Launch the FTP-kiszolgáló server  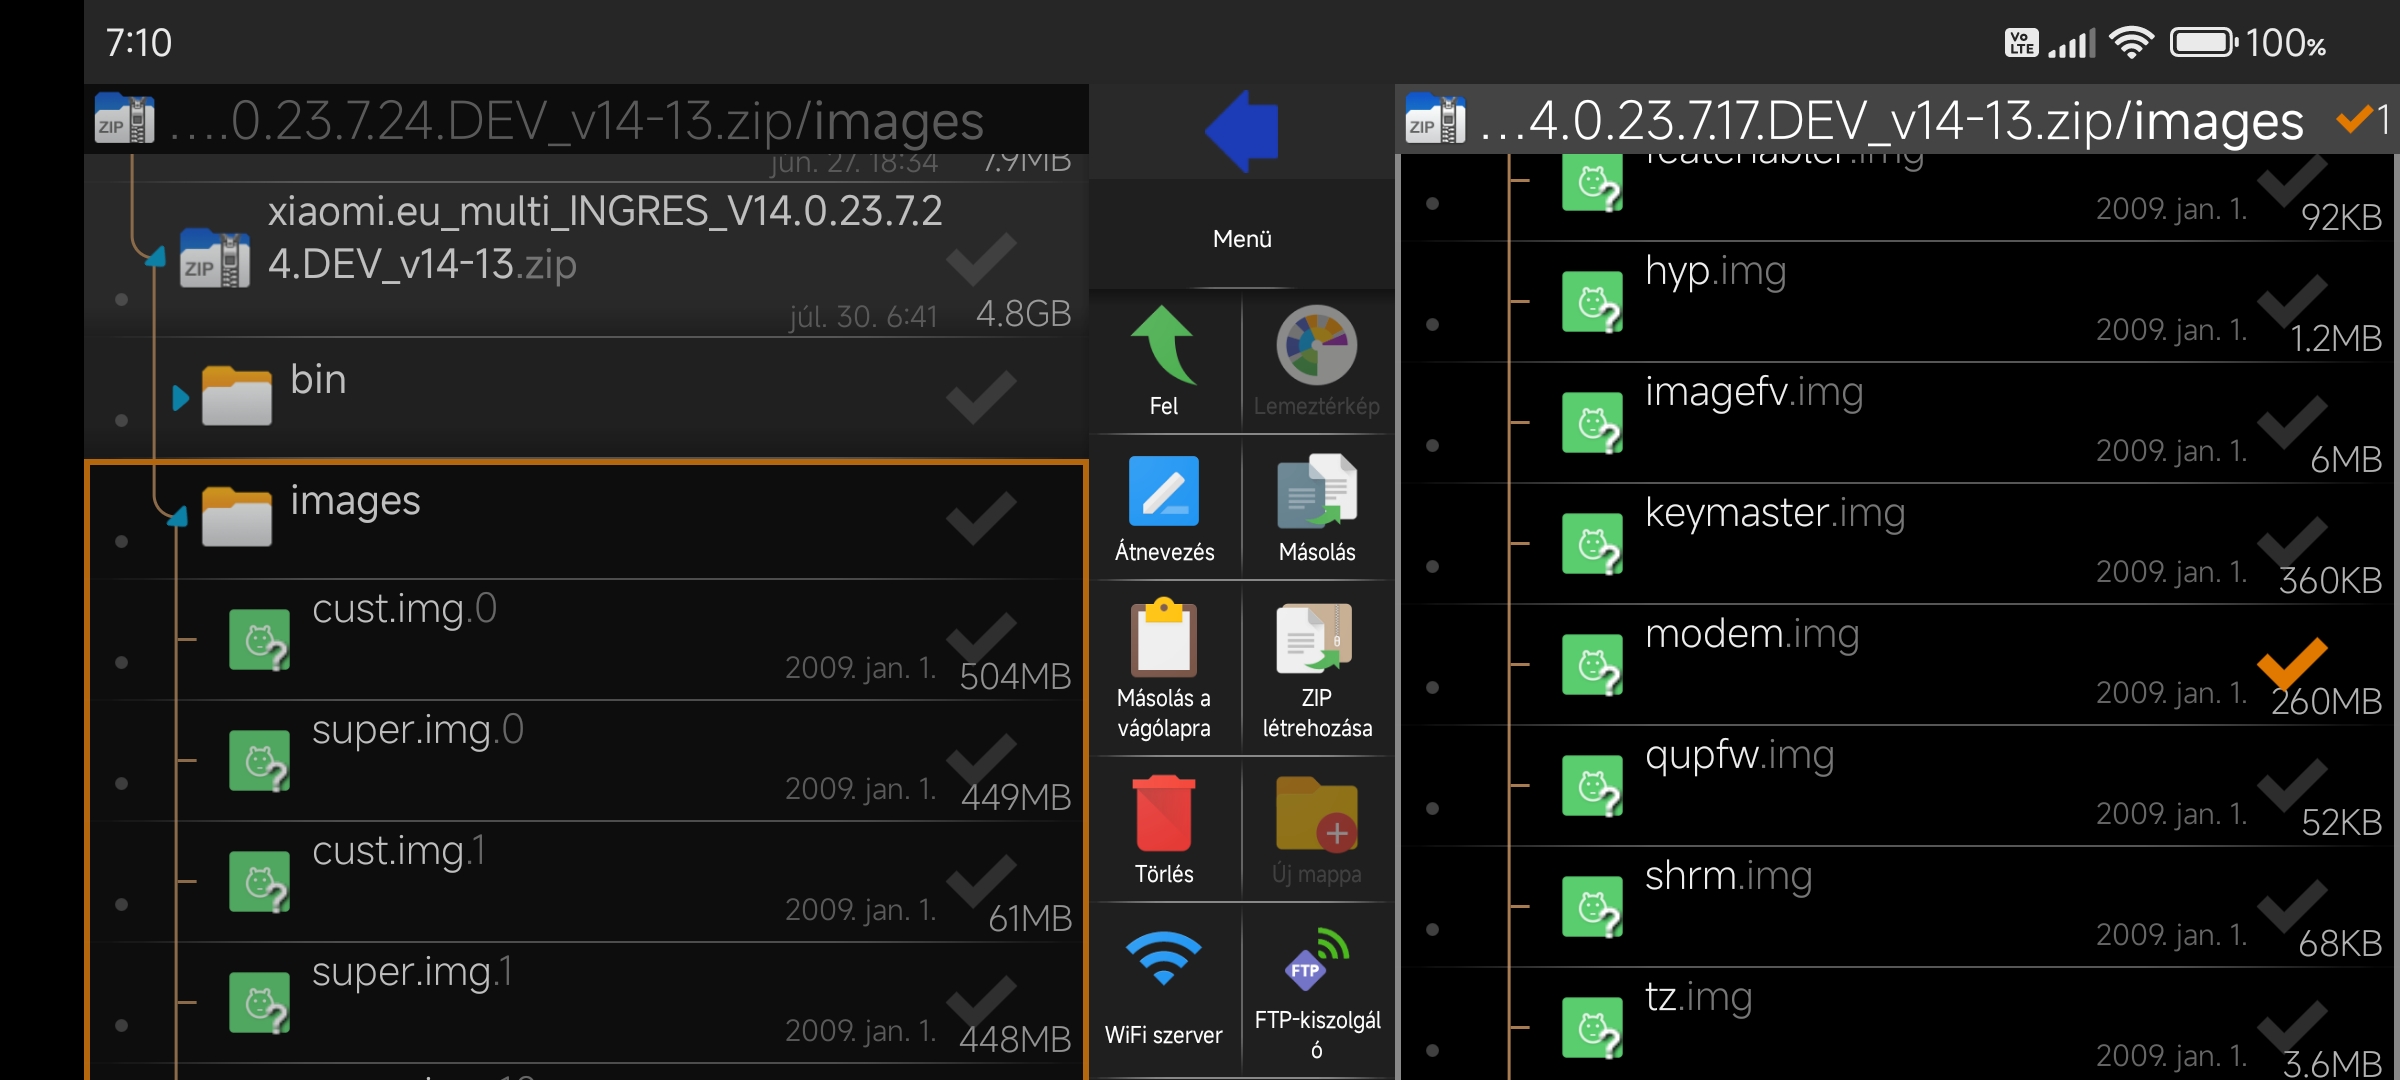(x=1316, y=989)
